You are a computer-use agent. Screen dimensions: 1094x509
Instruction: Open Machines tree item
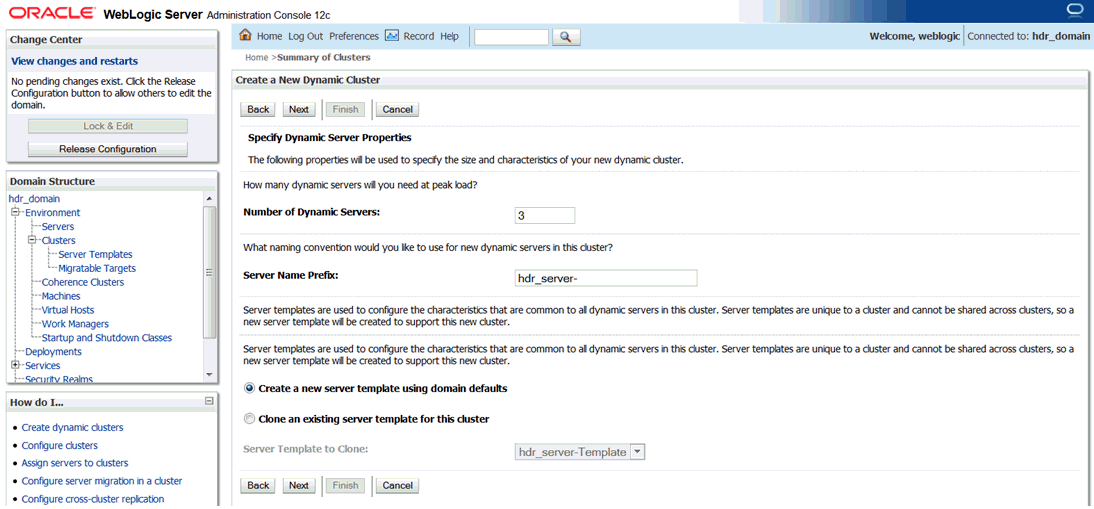click(x=61, y=296)
